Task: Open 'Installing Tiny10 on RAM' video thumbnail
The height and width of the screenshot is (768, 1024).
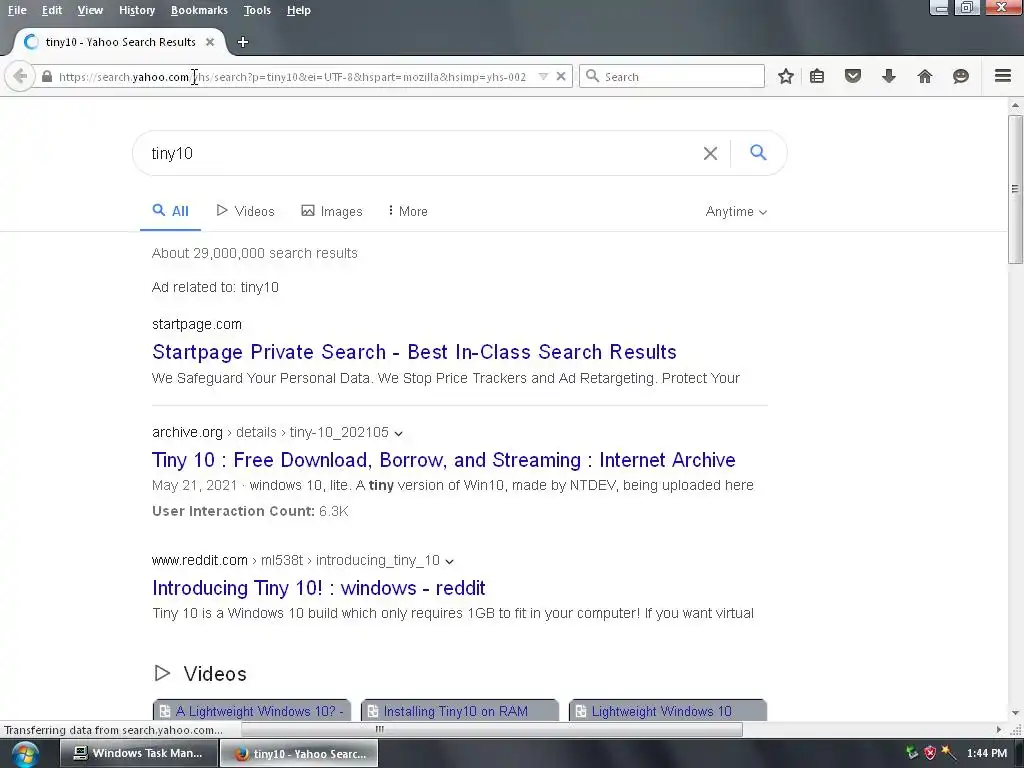Action: (460, 711)
